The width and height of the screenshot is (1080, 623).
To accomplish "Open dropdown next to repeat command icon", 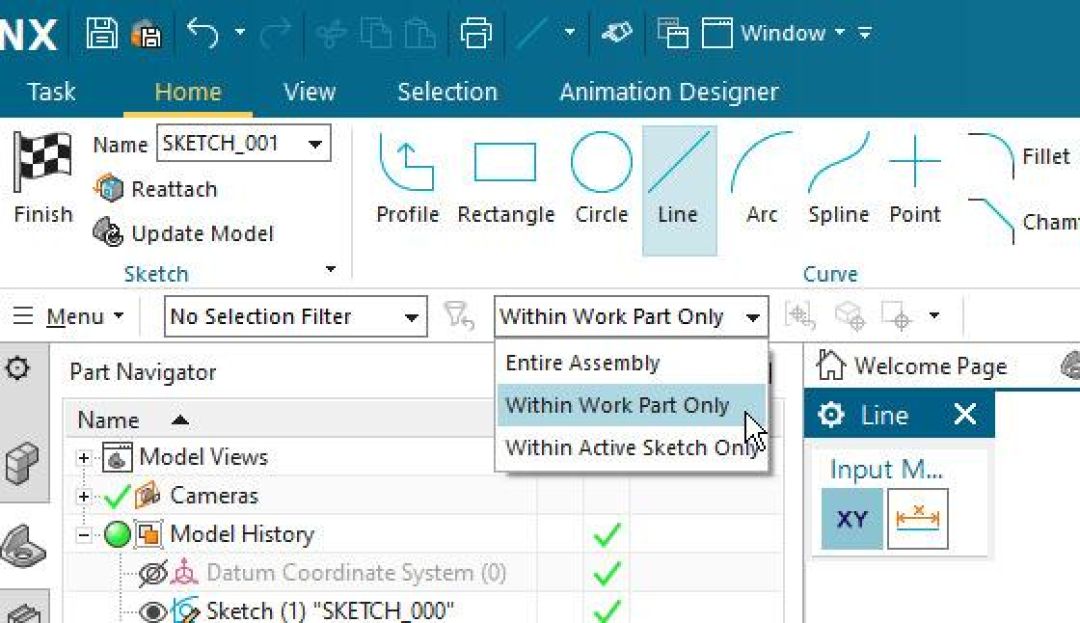I will click(x=570, y=32).
